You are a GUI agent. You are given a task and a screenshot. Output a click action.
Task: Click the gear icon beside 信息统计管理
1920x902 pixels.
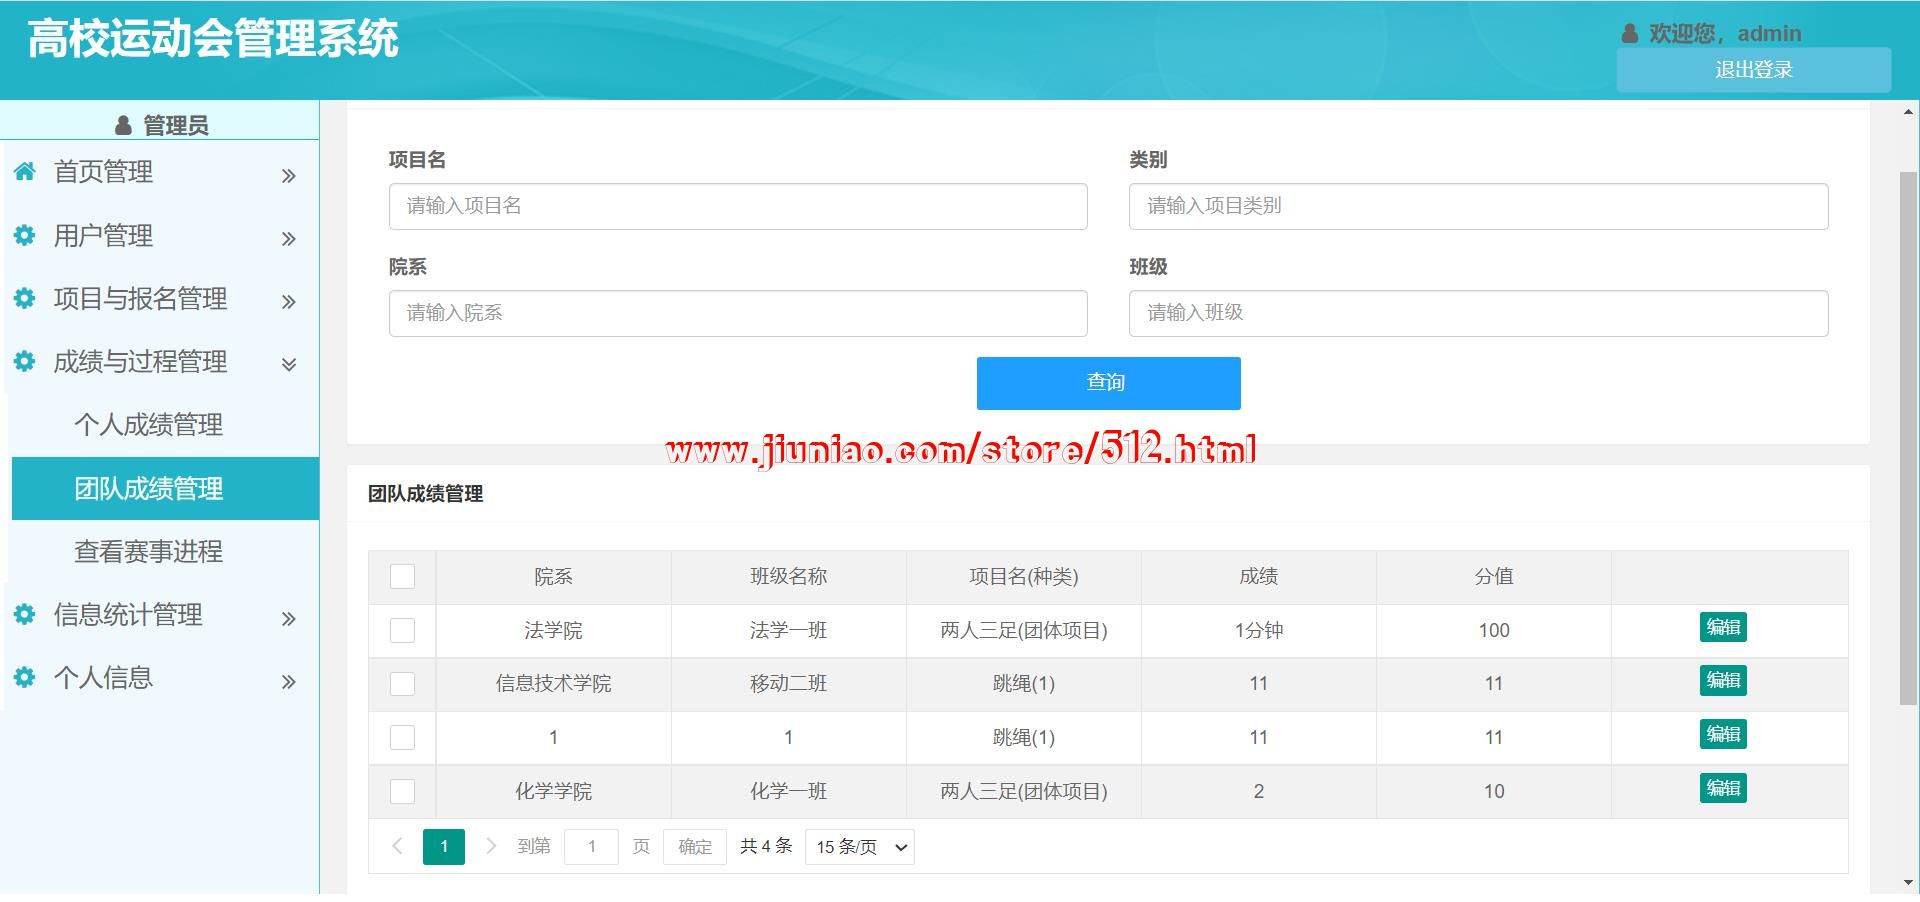(25, 614)
